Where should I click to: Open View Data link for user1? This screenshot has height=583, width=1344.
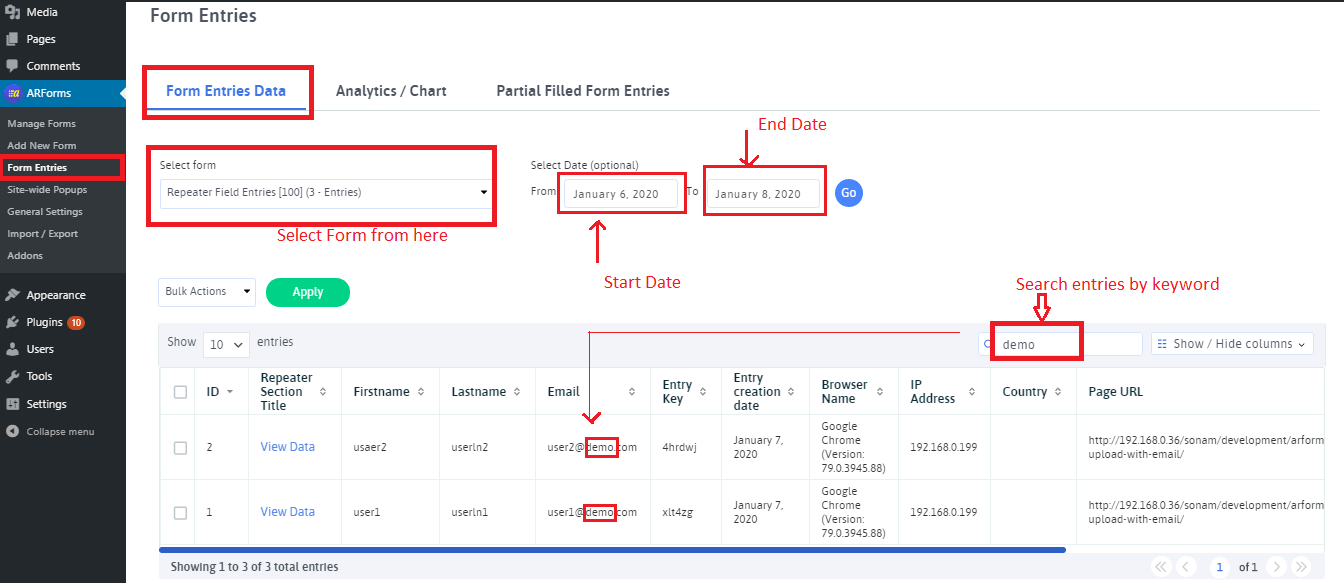[x=287, y=512]
